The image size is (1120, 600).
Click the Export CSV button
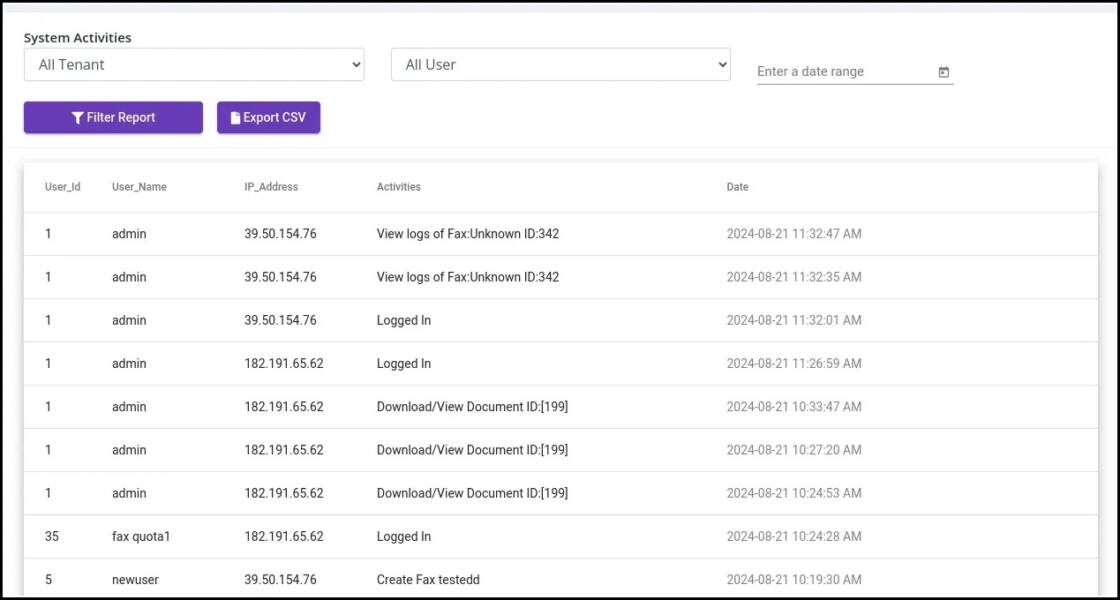269,117
